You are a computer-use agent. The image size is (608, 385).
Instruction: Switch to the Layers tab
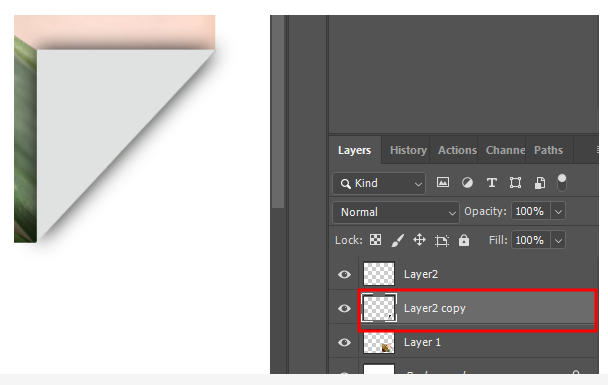point(354,150)
